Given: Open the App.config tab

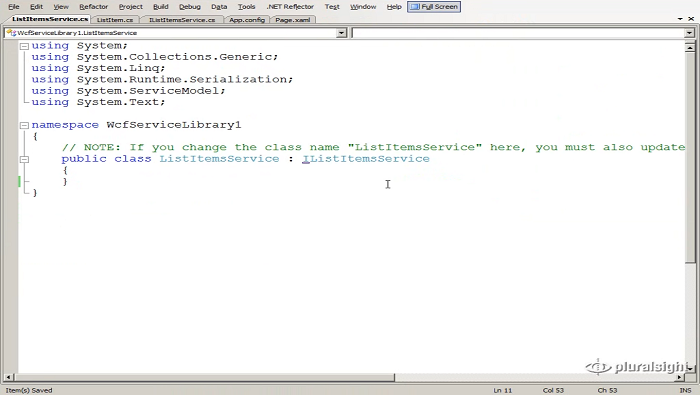Looking at the screenshot, I should click(x=247, y=20).
